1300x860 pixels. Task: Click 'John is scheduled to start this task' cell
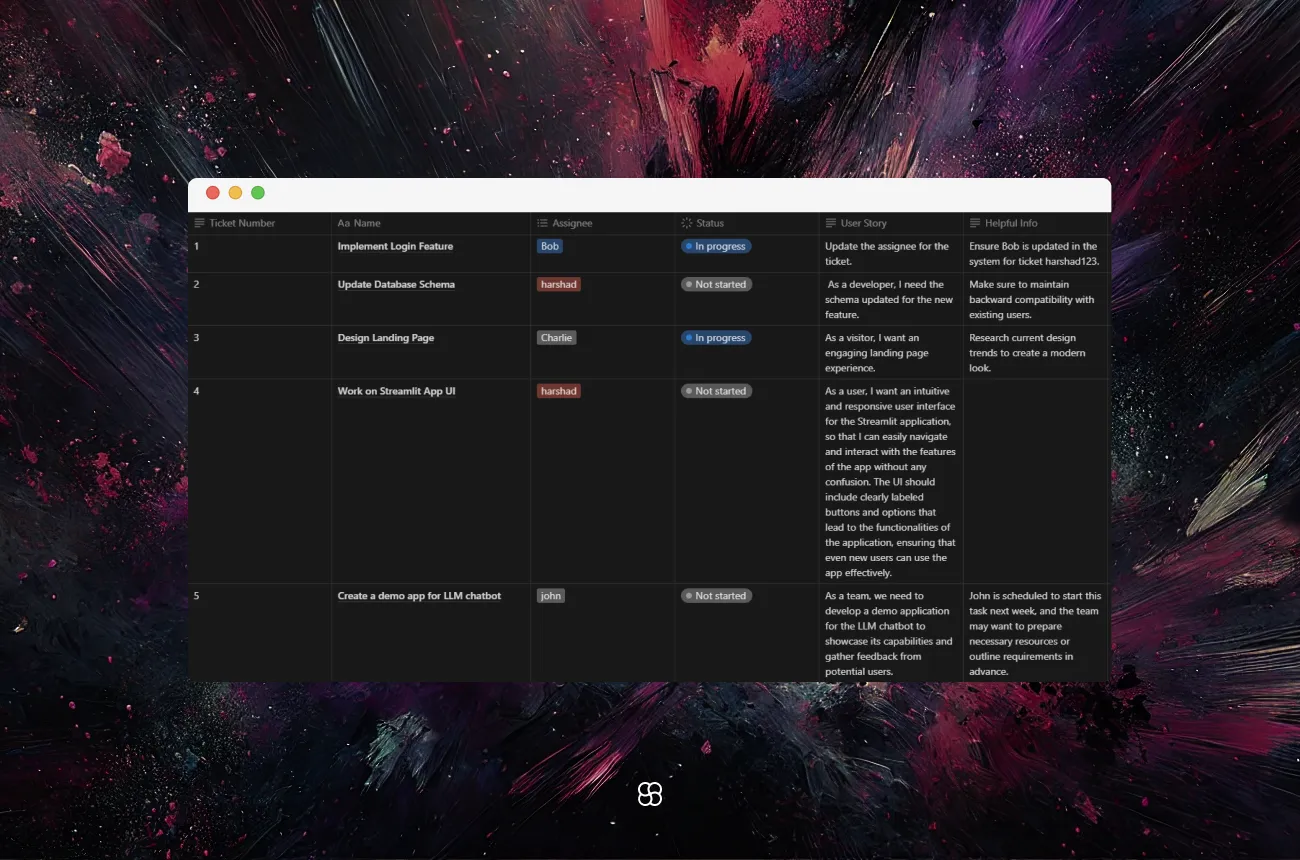tap(1035, 633)
